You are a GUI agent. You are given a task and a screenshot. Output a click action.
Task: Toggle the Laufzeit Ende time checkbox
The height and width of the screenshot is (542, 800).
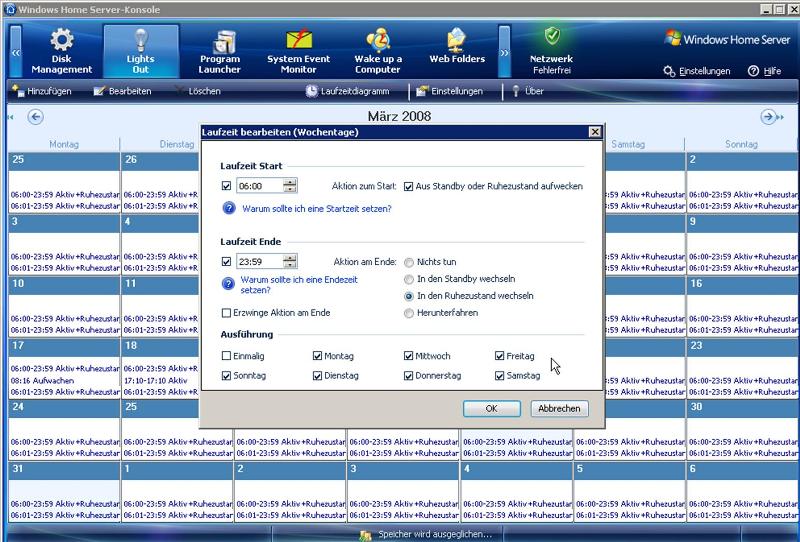pyautogui.click(x=227, y=262)
